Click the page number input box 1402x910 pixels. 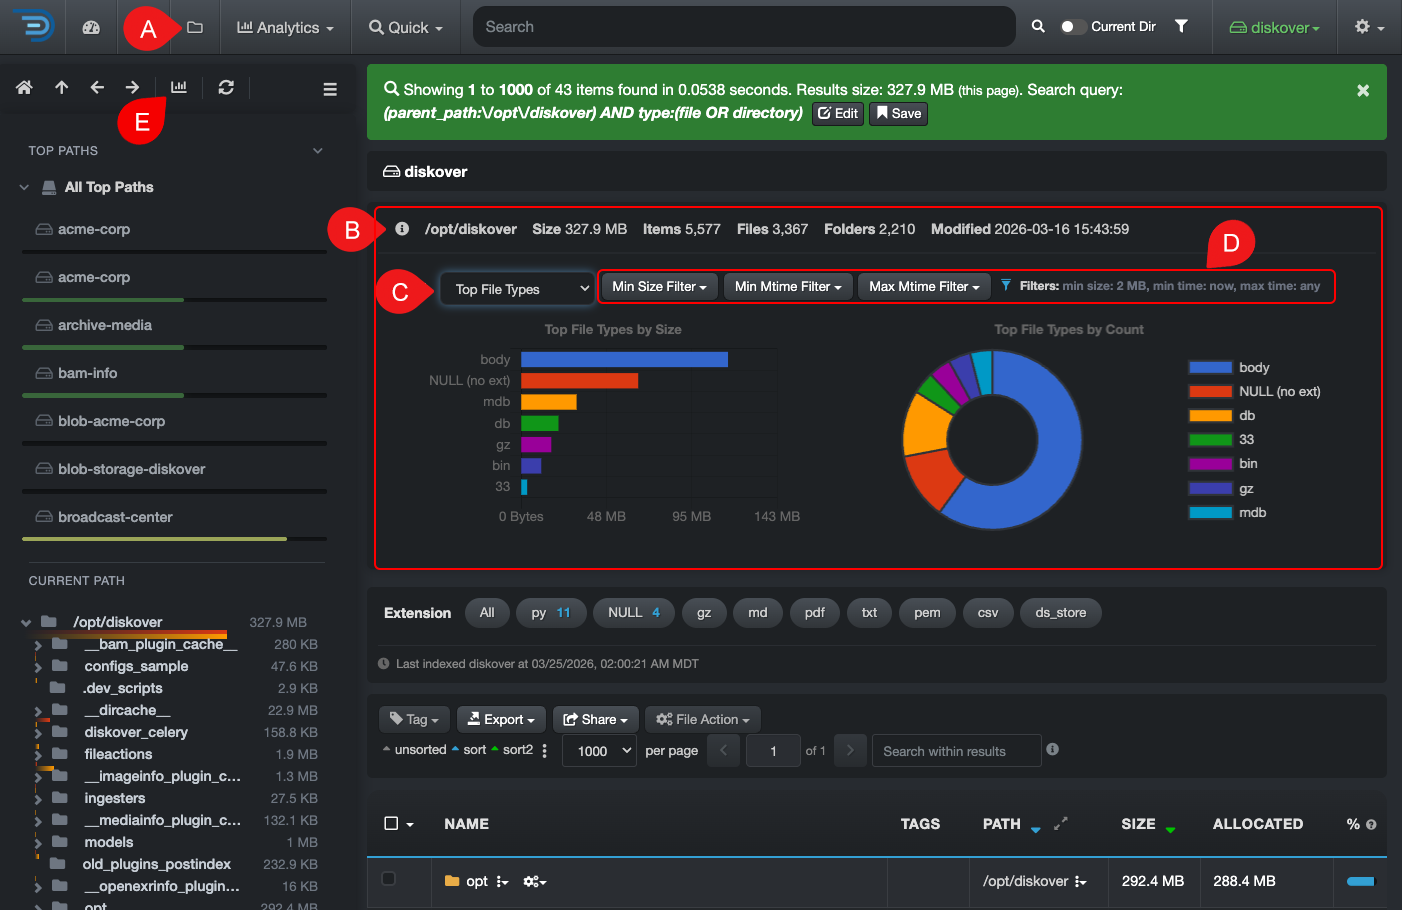[773, 750]
